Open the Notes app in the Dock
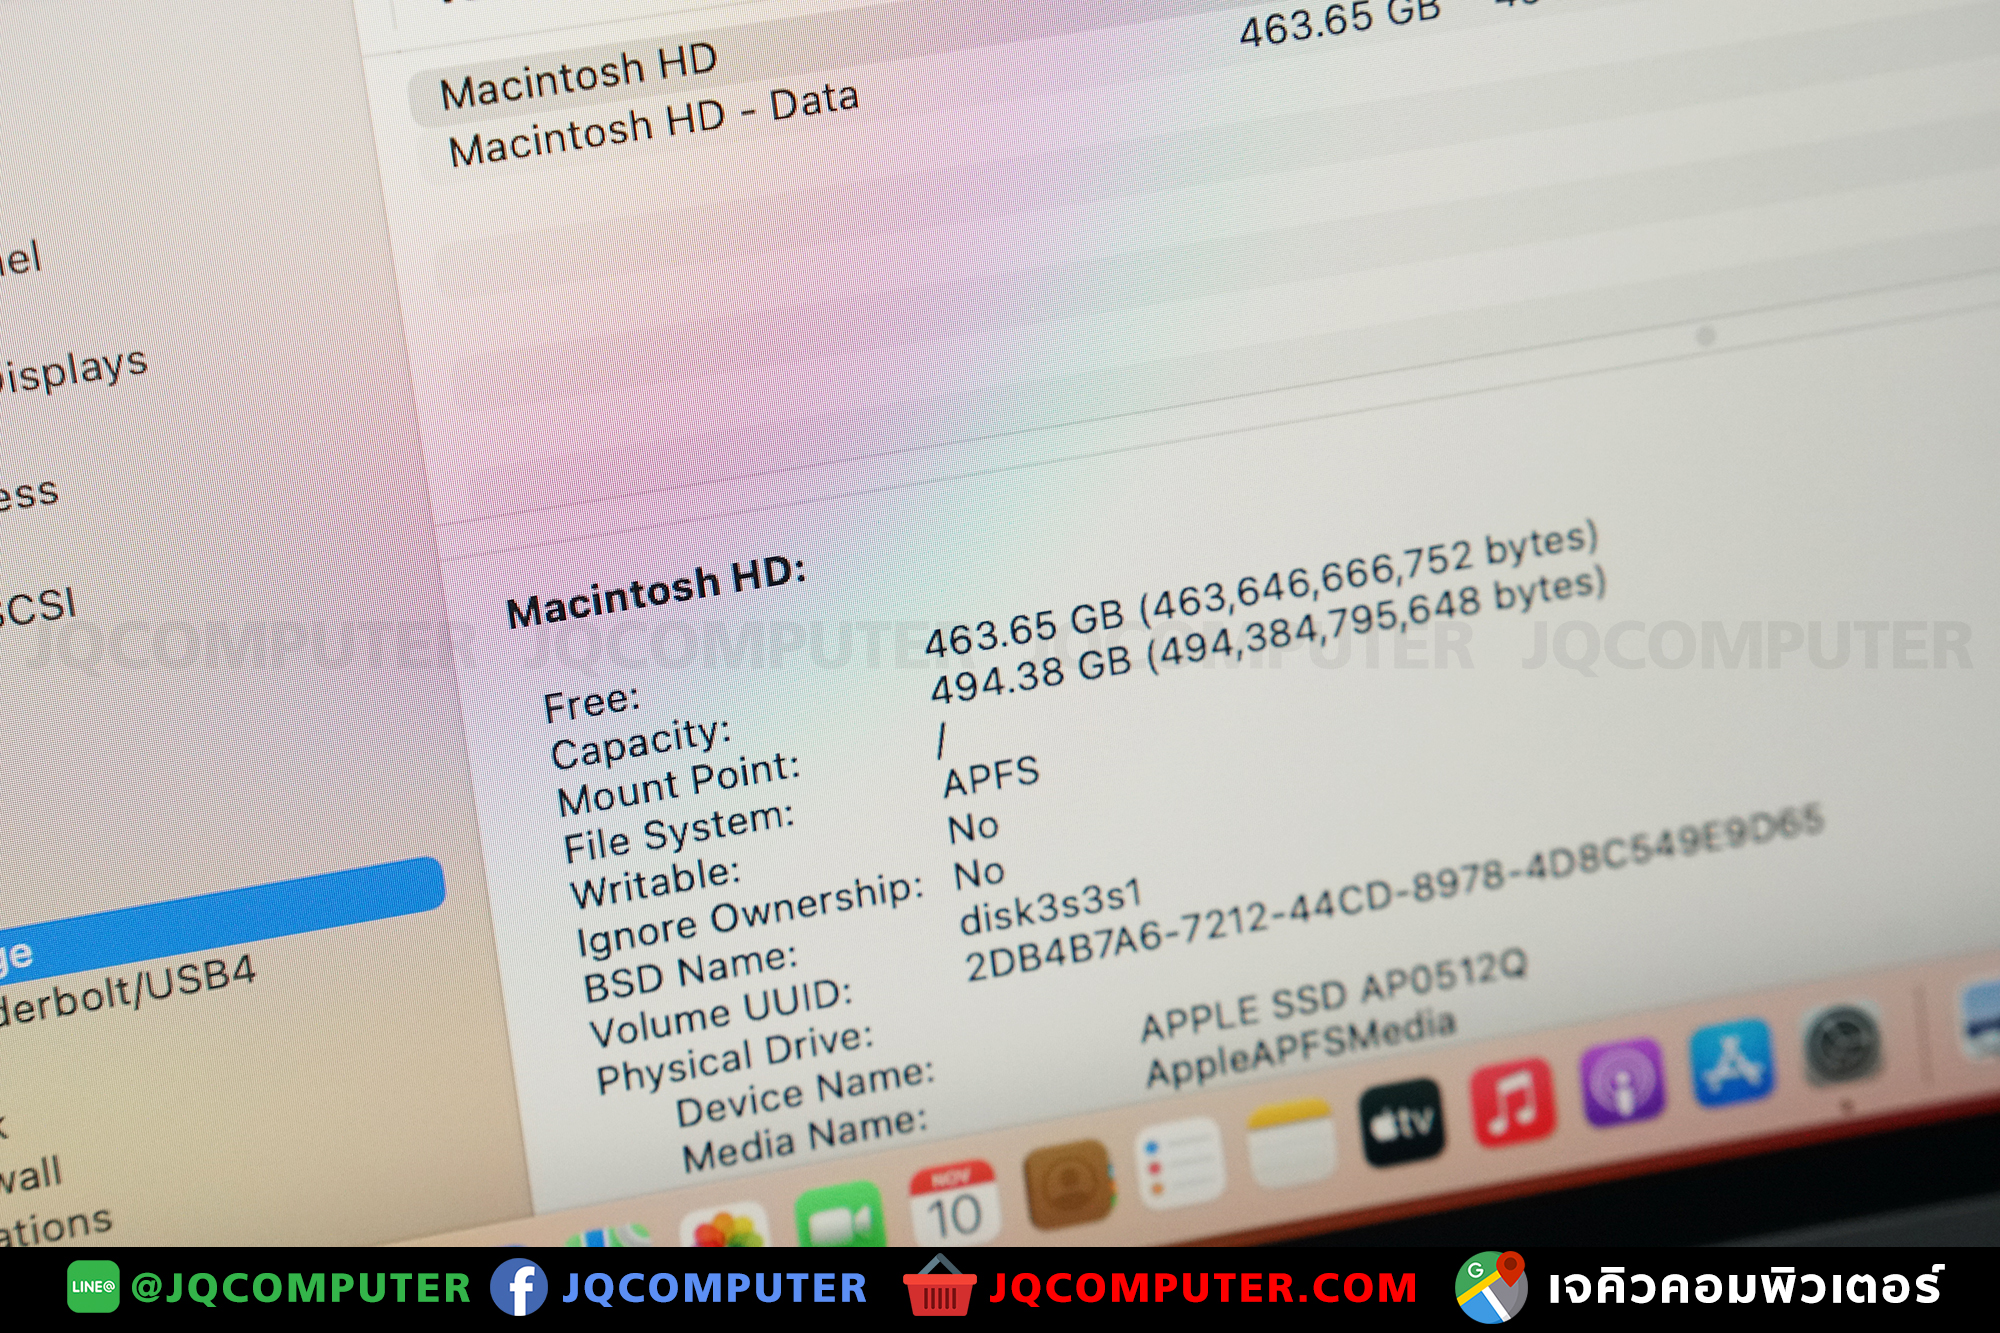 click(x=1291, y=1143)
